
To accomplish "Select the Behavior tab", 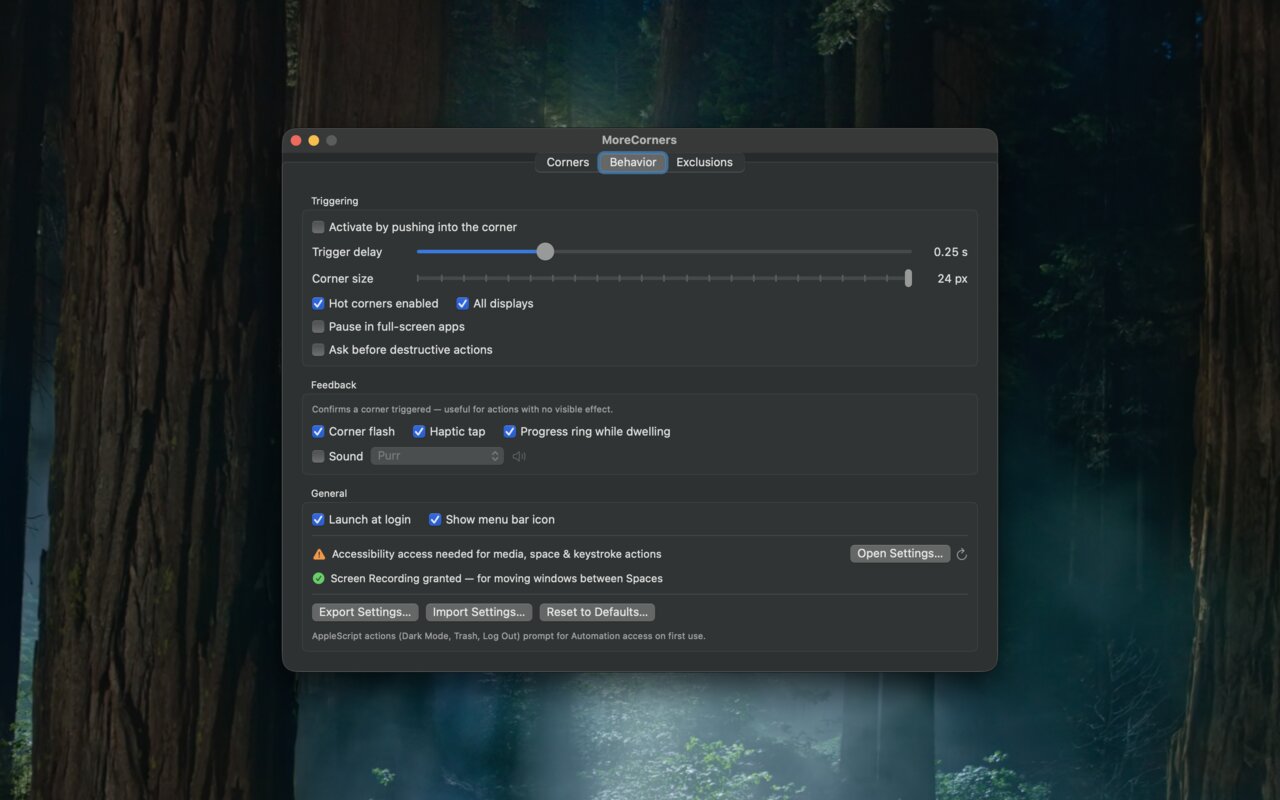I will [x=633, y=162].
